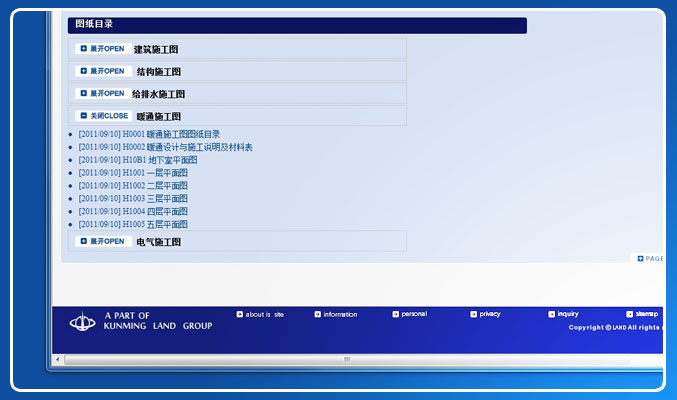
Task: Open the sitemap footer link
Action: (x=642, y=314)
